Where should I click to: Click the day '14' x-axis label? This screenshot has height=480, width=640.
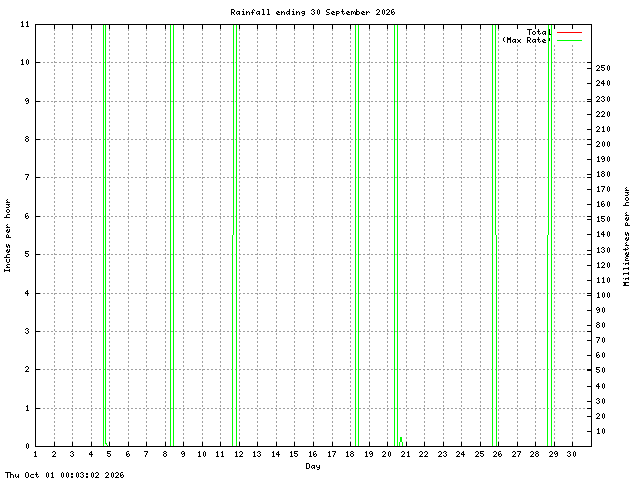click(276, 454)
